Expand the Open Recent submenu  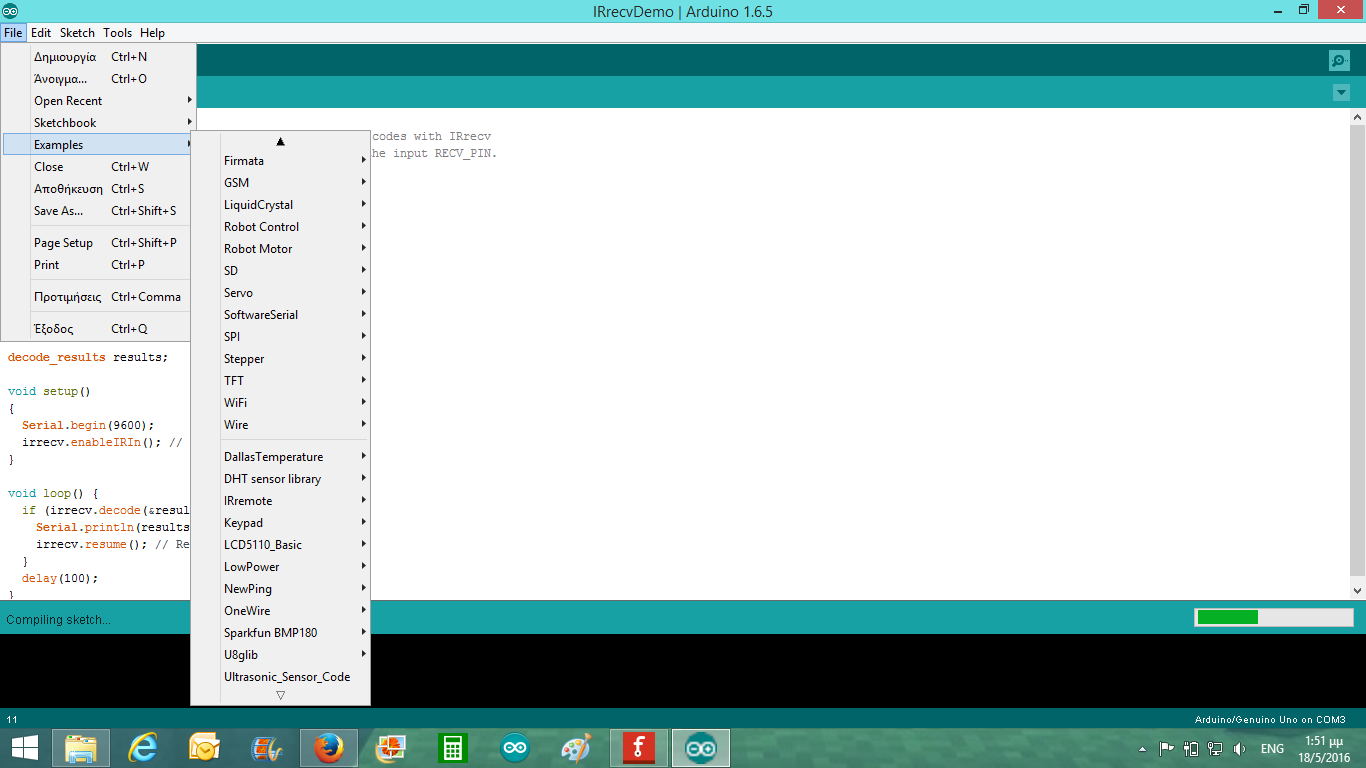[x=98, y=101]
